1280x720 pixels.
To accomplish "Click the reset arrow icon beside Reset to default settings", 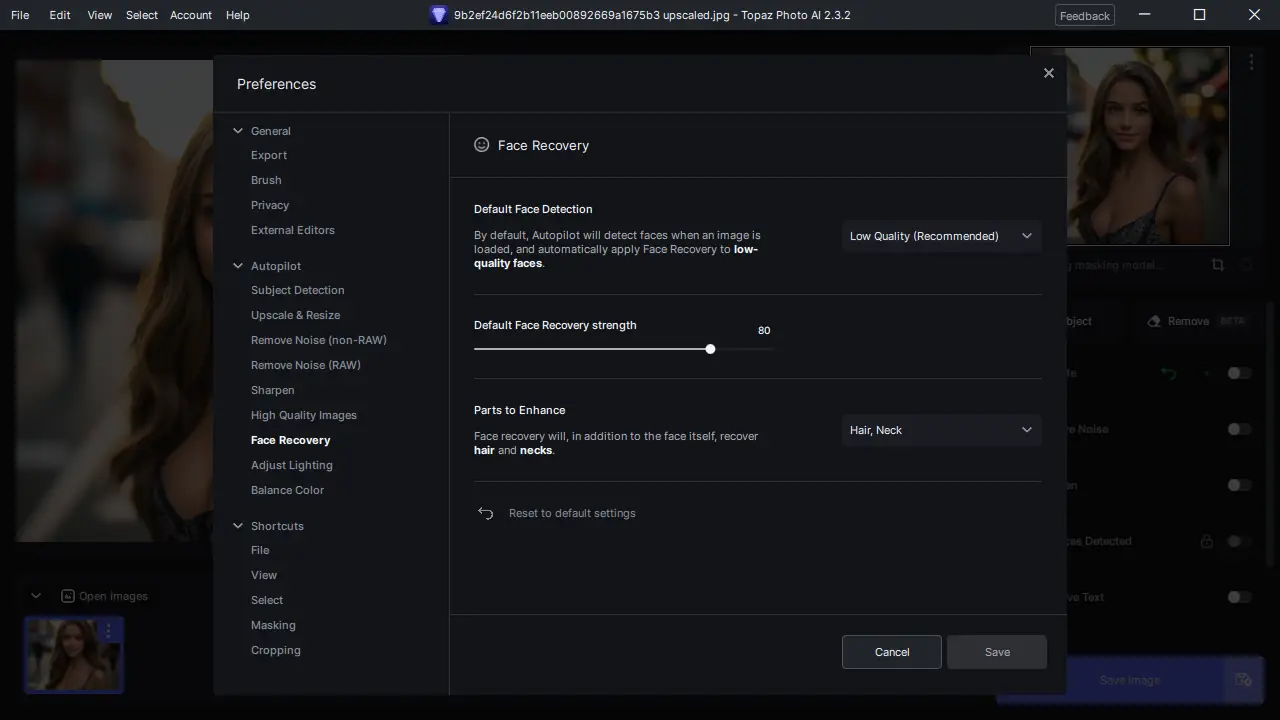I will click(486, 513).
